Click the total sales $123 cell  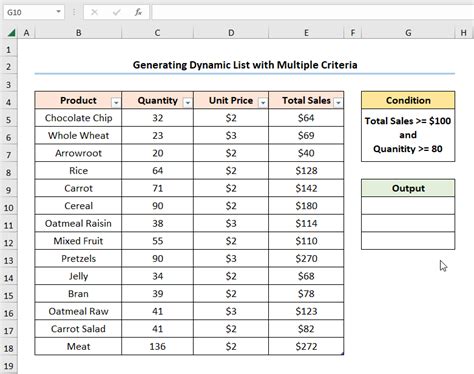(306, 311)
